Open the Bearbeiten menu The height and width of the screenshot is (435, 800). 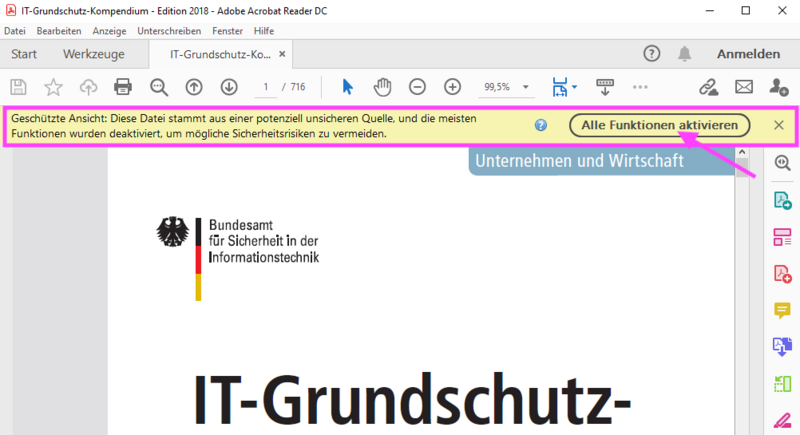tap(59, 31)
